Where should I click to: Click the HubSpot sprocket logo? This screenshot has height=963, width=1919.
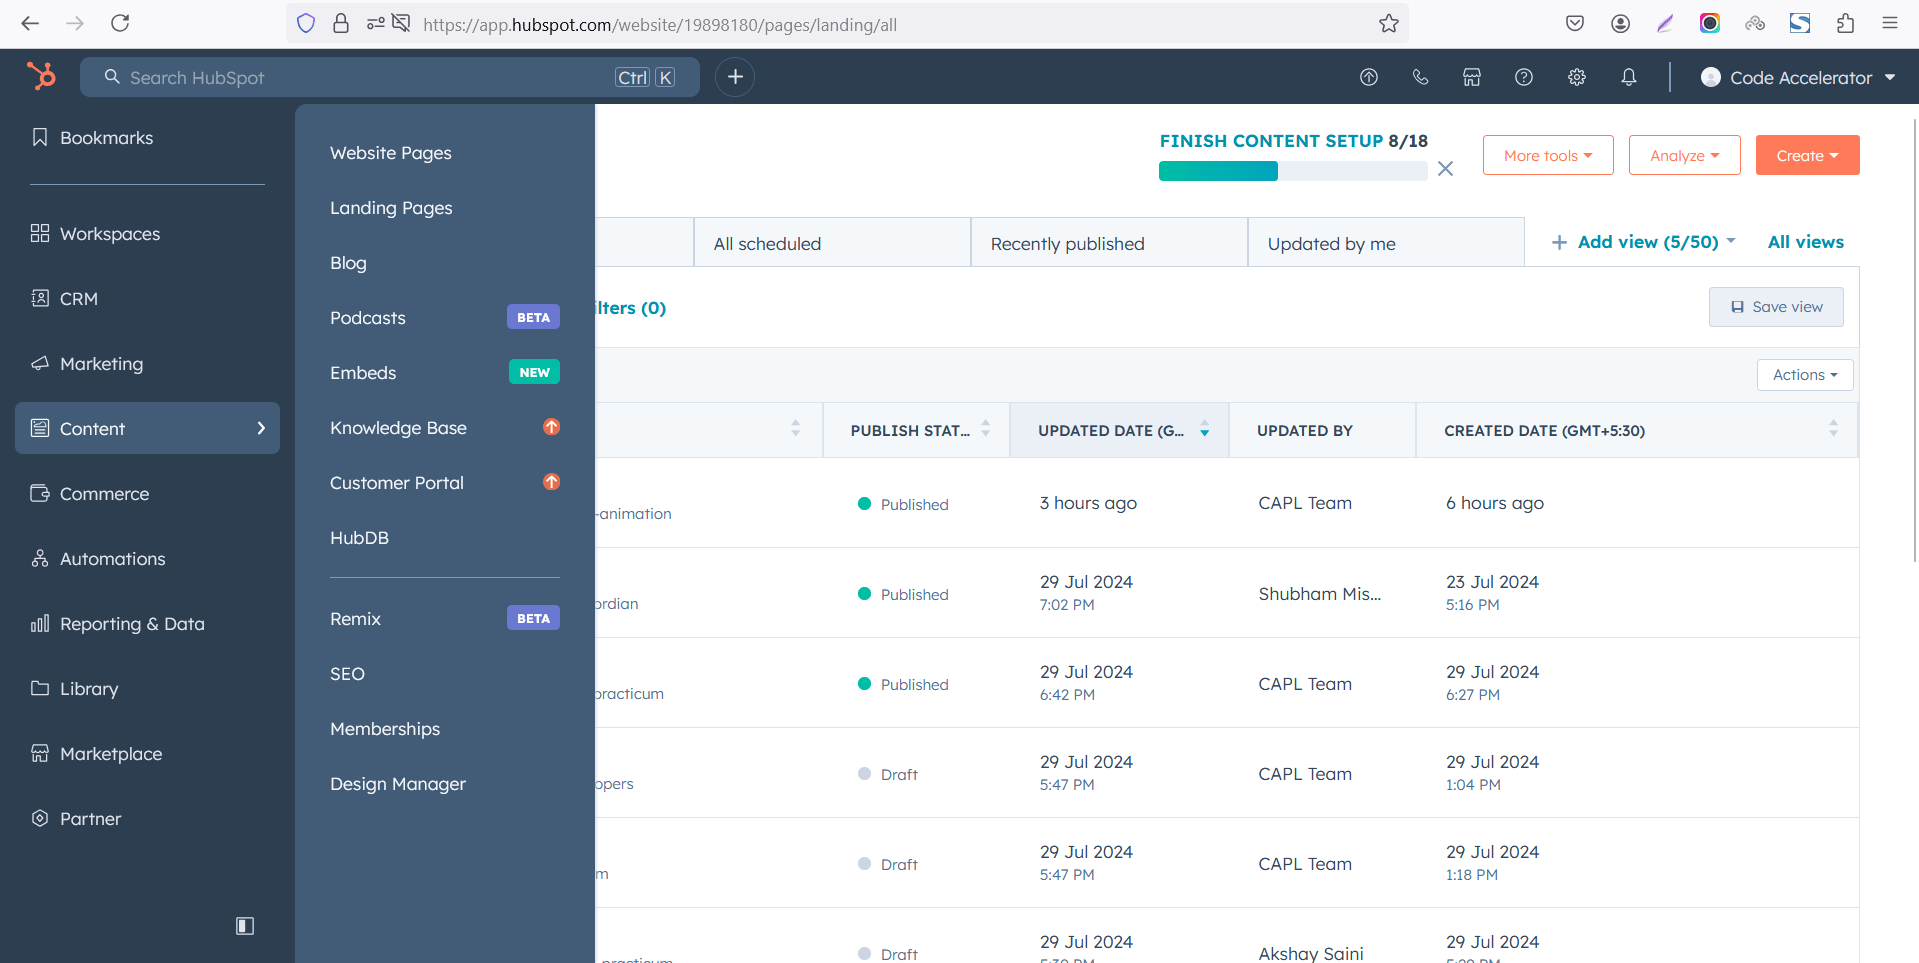coord(42,76)
